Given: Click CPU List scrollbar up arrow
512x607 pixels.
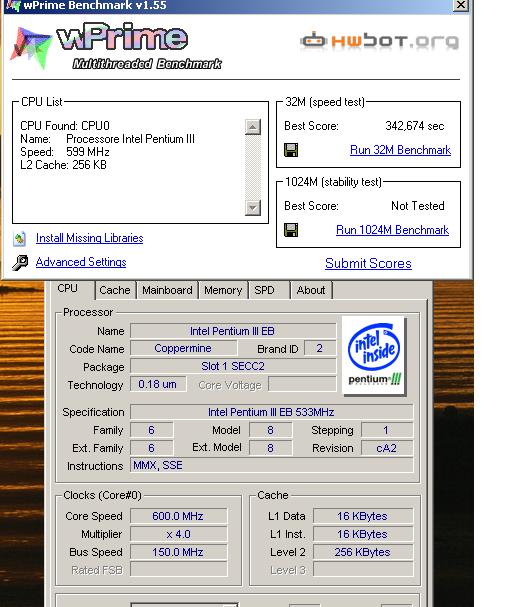Looking at the screenshot, I should coord(253,127).
